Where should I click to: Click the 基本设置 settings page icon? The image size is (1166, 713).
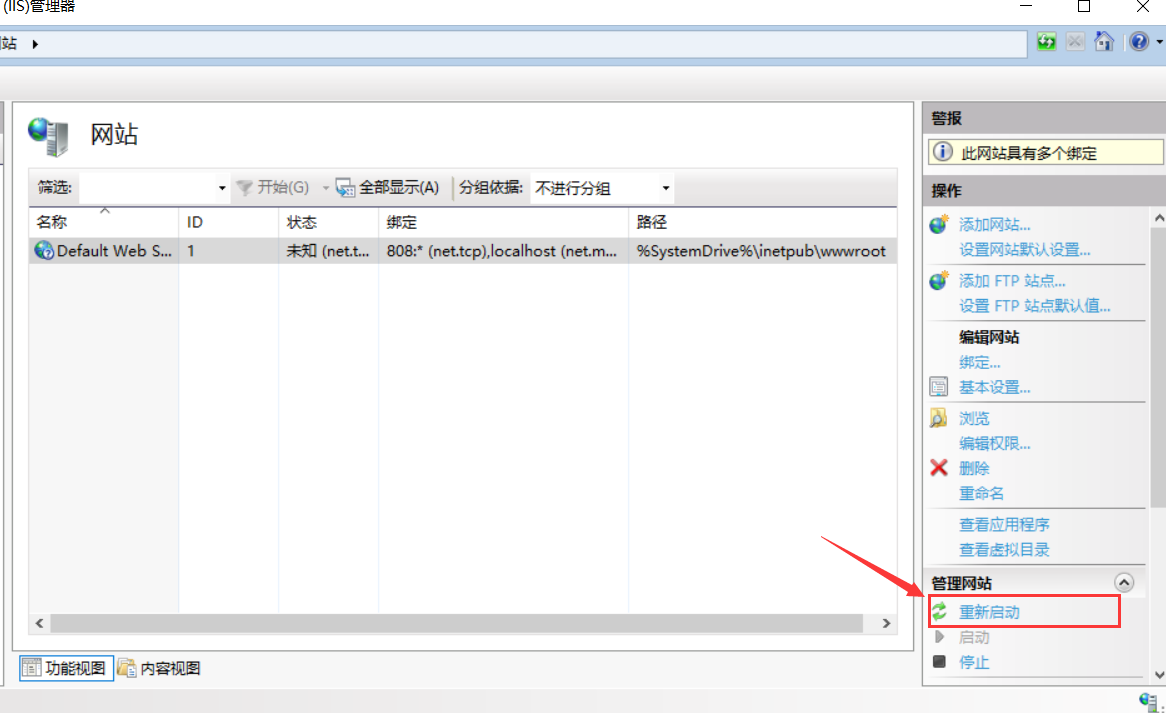click(938, 387)
